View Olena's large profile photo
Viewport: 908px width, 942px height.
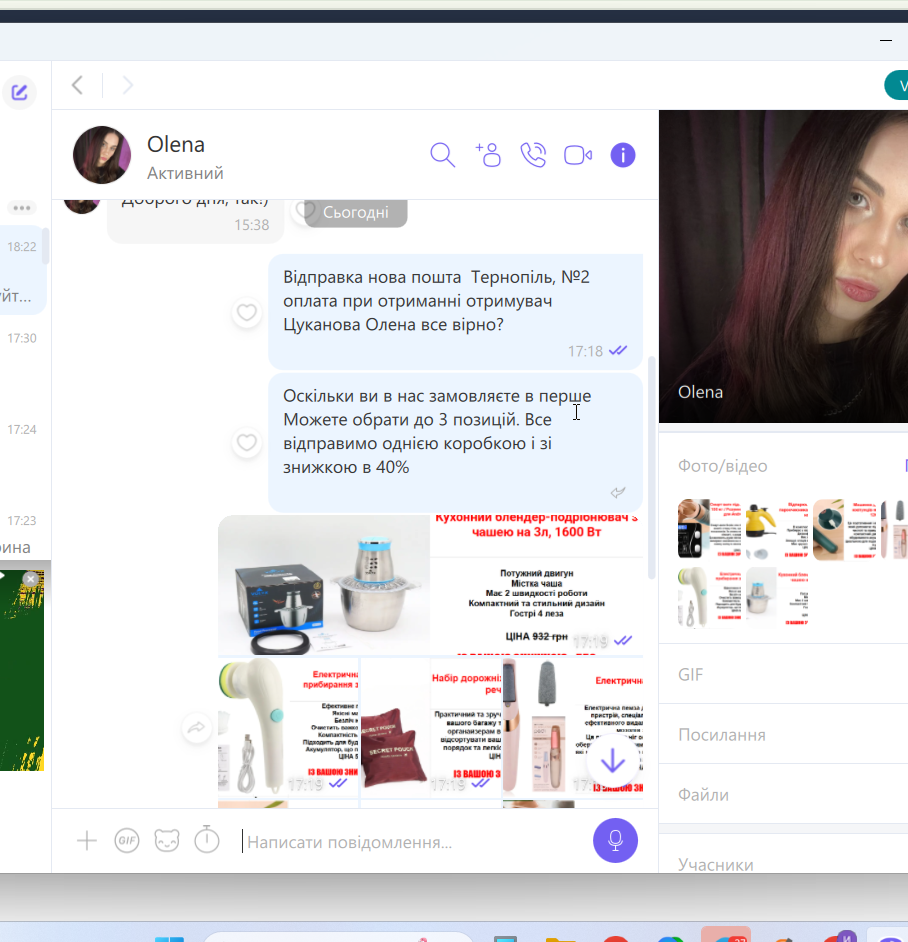point(783,267)
